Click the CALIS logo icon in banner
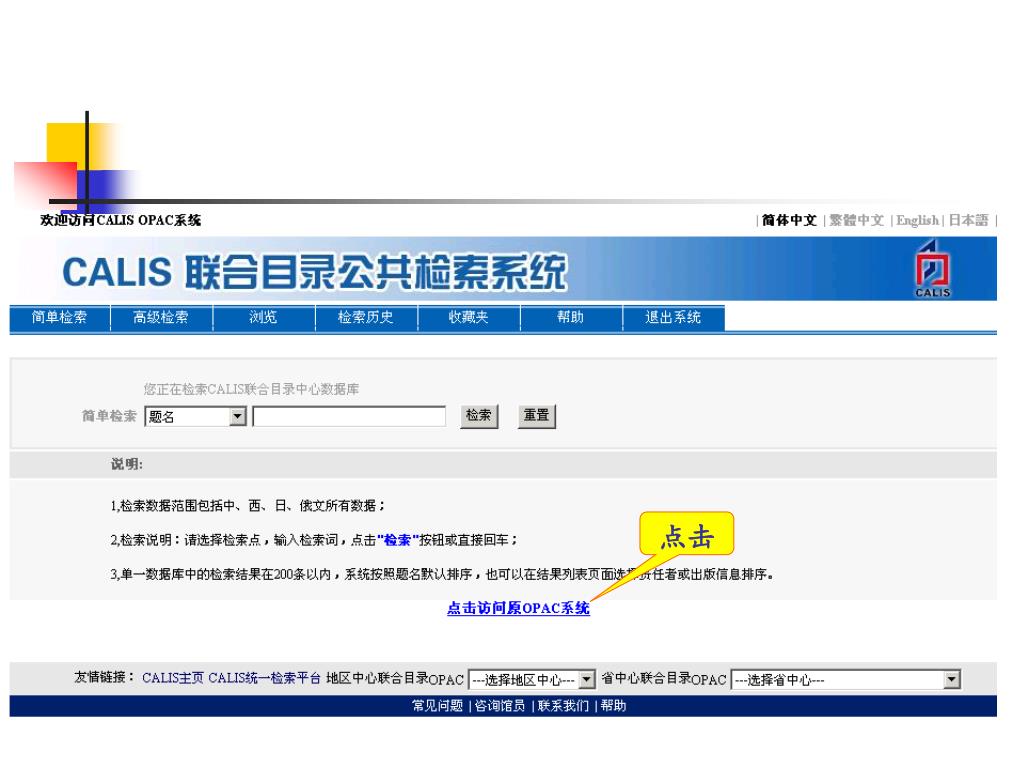The image size is (1024, 768). pos(932,268)
